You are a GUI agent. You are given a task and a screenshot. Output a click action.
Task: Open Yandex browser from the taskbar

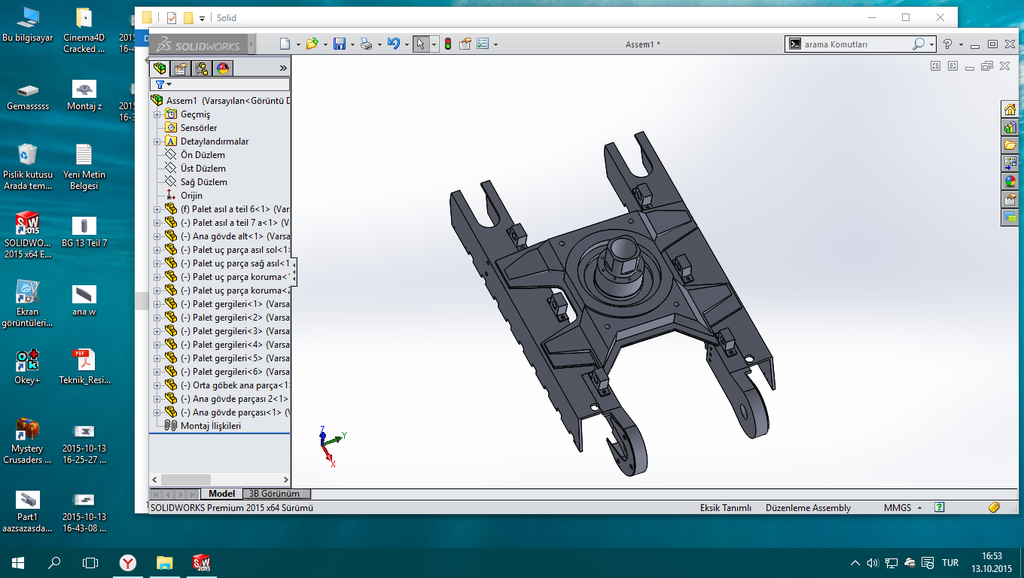(127, 563)
